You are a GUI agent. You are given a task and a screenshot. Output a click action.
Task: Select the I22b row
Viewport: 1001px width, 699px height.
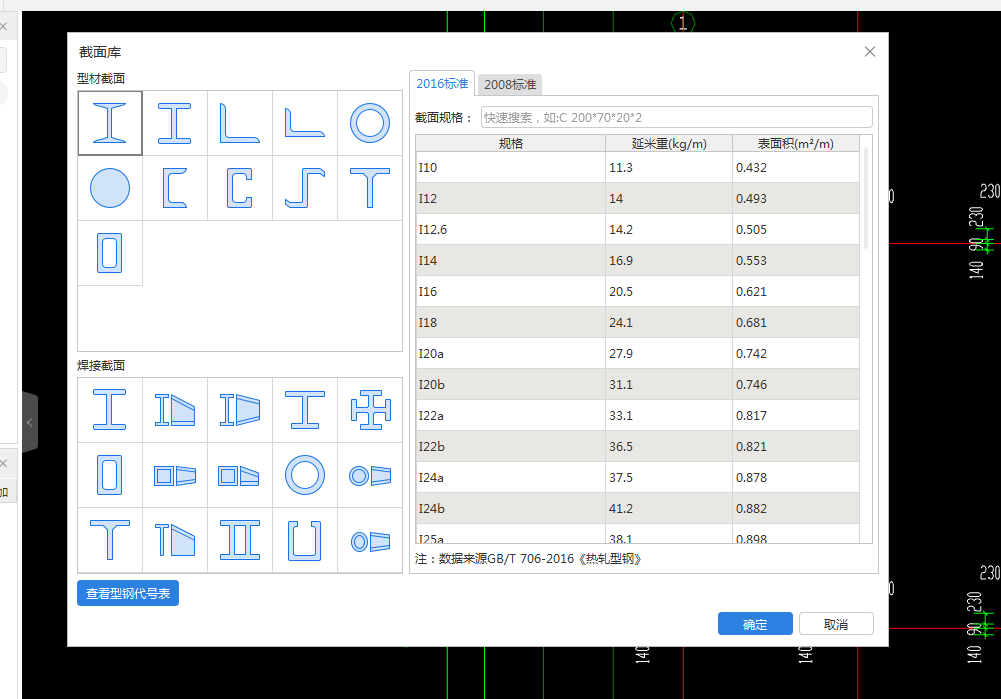(638, 446)
